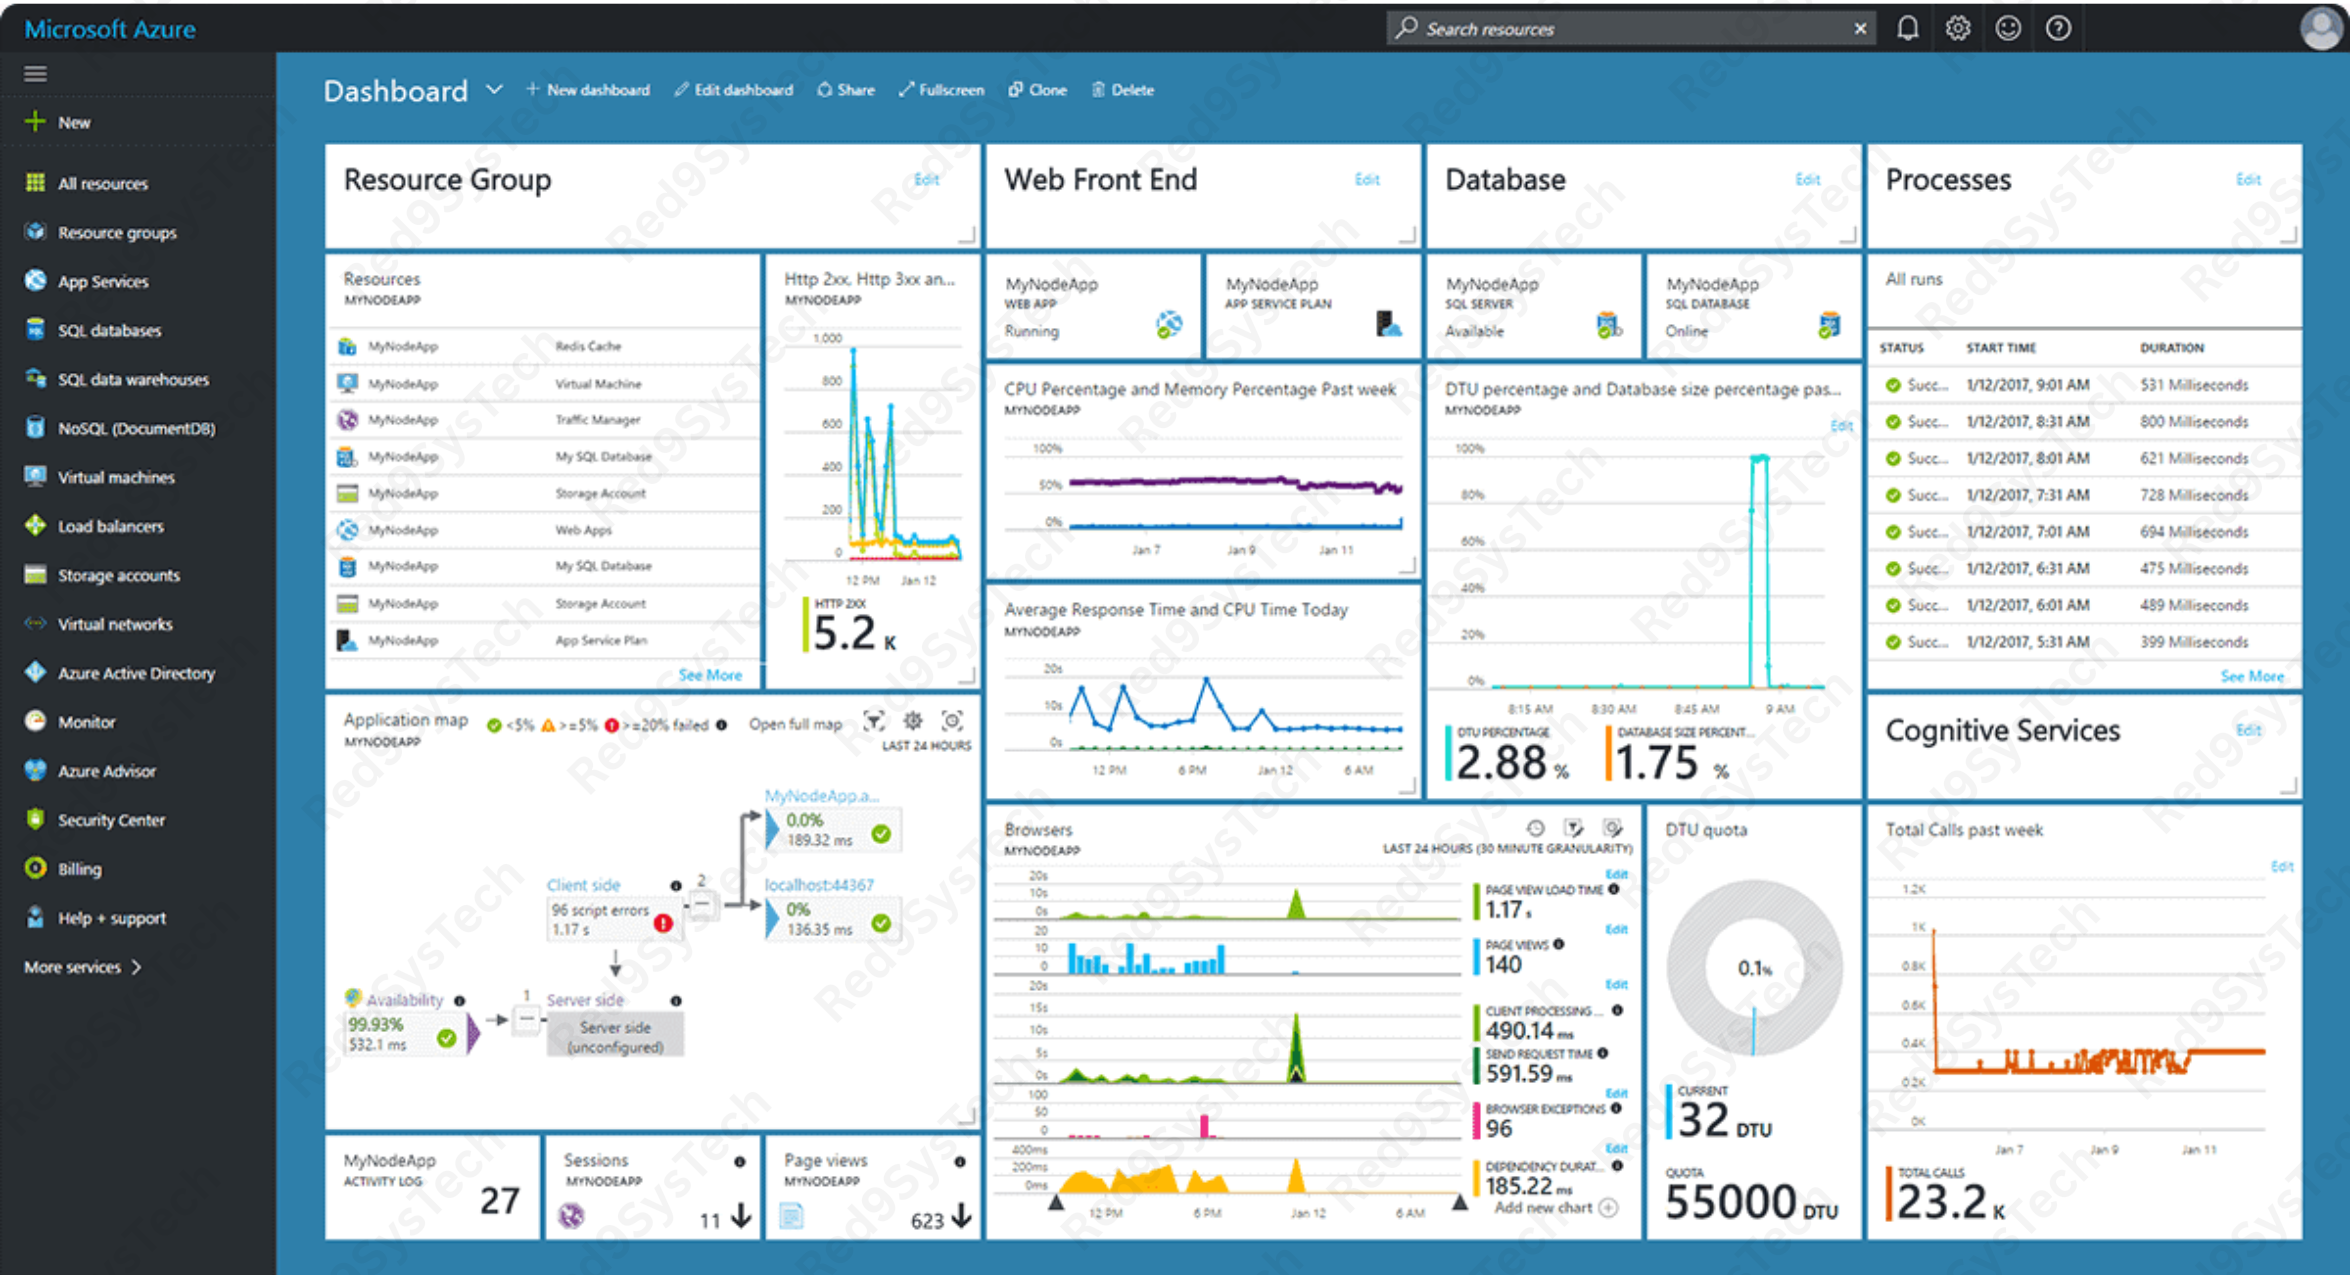Click See More under All runs list
The height and width of the screenshot is (1275, 2350).
point(2252,677)
